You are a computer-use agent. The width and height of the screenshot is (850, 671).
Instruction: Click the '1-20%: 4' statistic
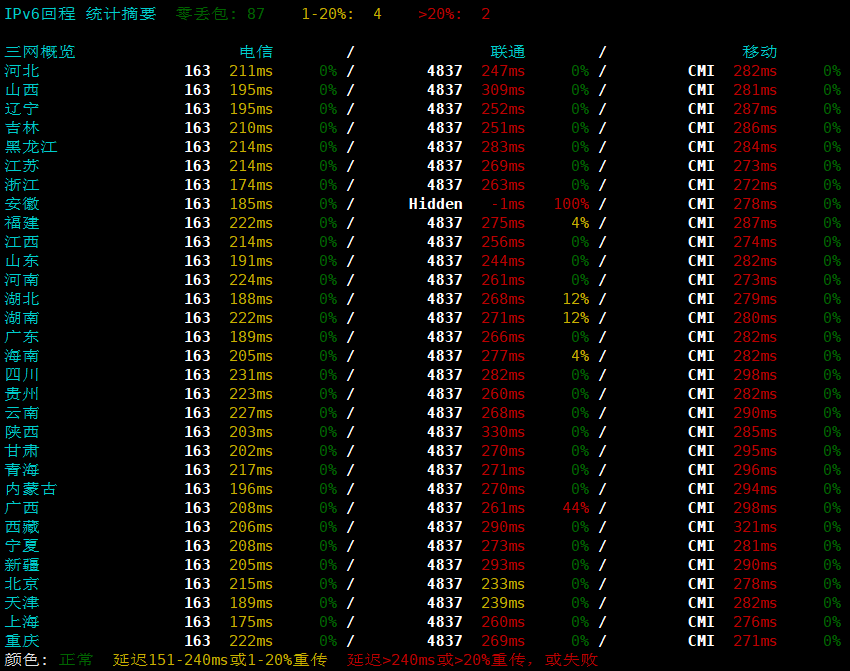(341, 14)
